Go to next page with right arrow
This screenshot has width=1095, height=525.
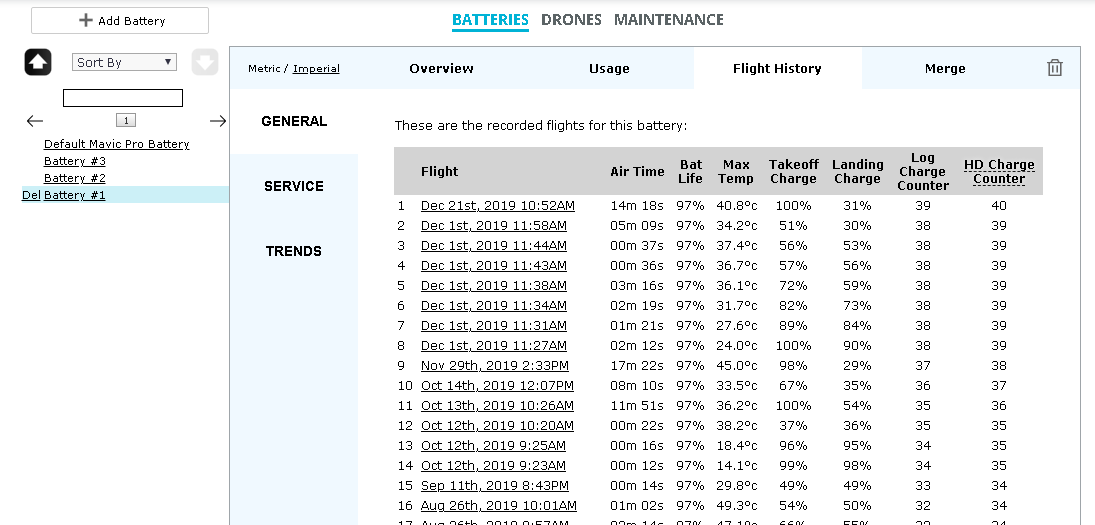coord(218,121)
